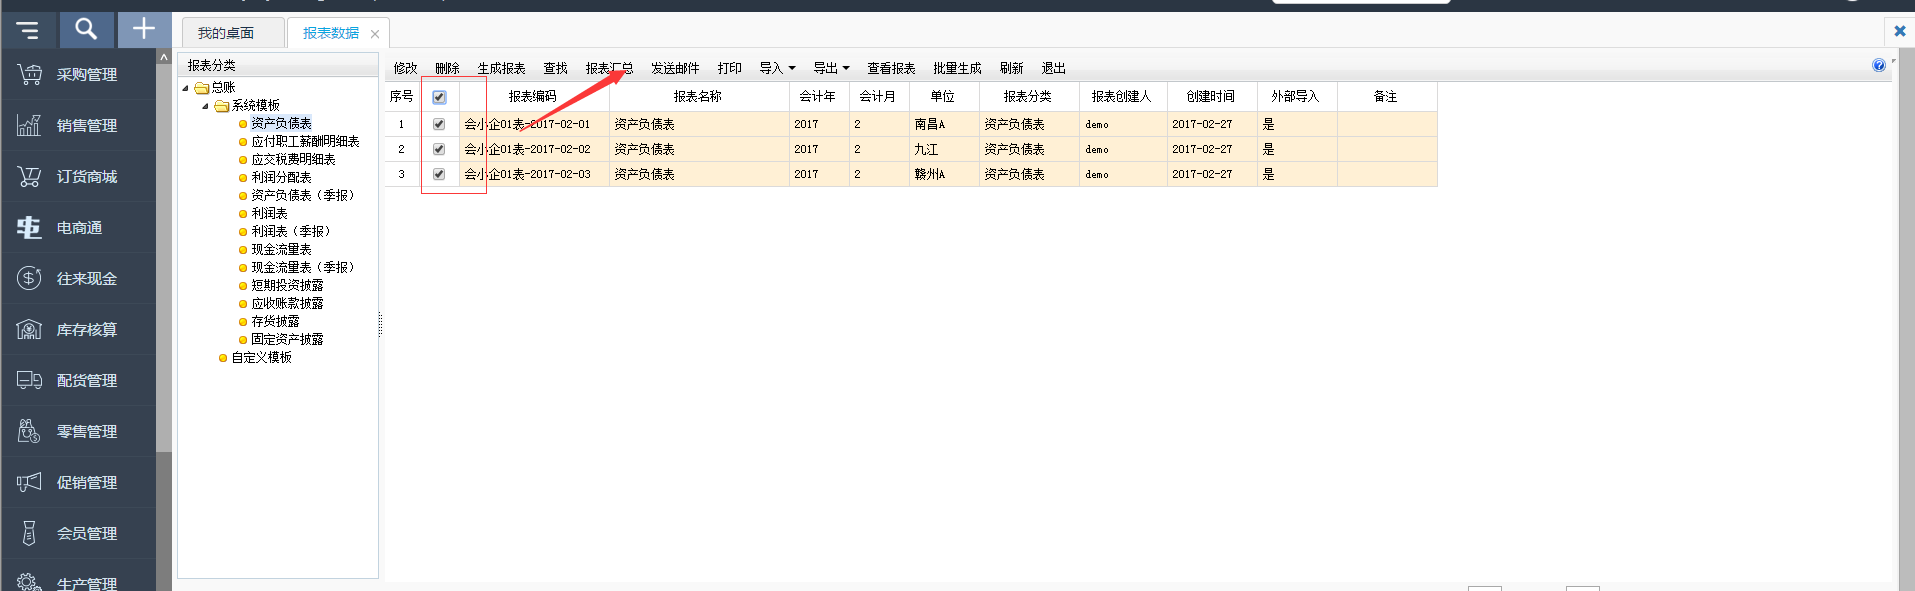Image resolution: width=1915 pixels, height=591 pixels.
Task: Open the 导出 dropdown menu
Action: (831, 68)
